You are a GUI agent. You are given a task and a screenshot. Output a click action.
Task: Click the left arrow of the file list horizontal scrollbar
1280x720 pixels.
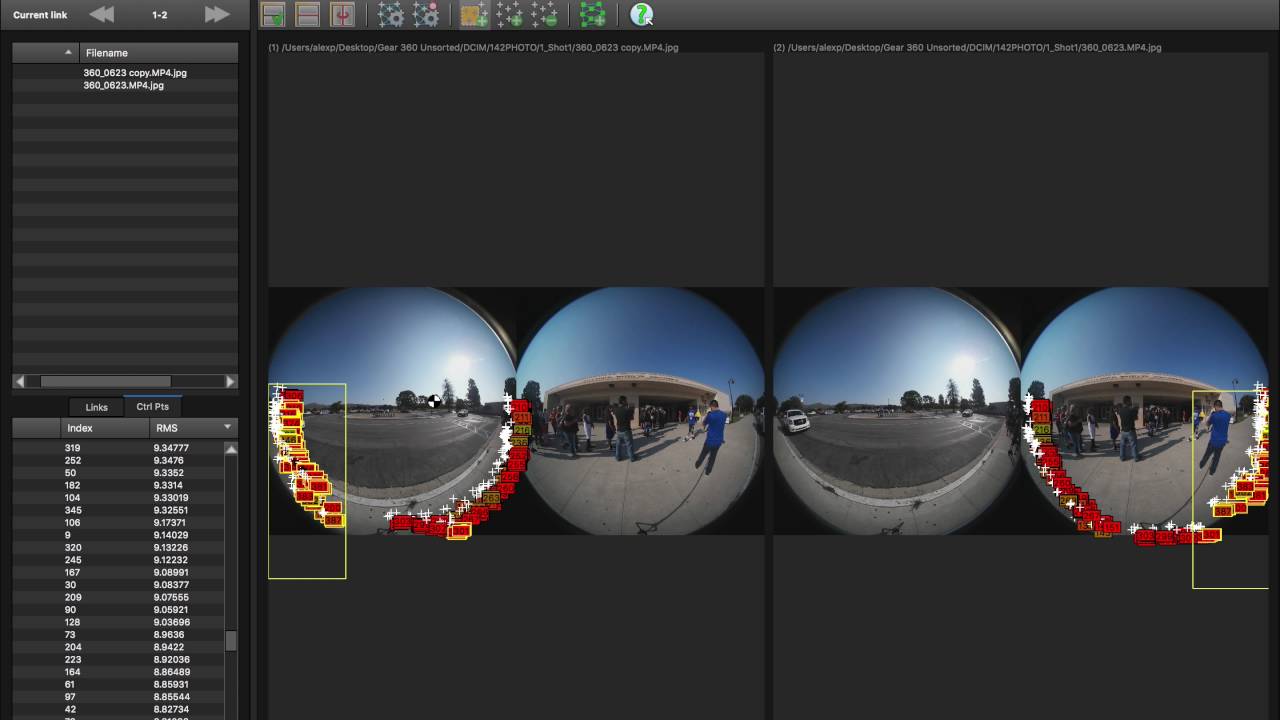pos(19,381)
